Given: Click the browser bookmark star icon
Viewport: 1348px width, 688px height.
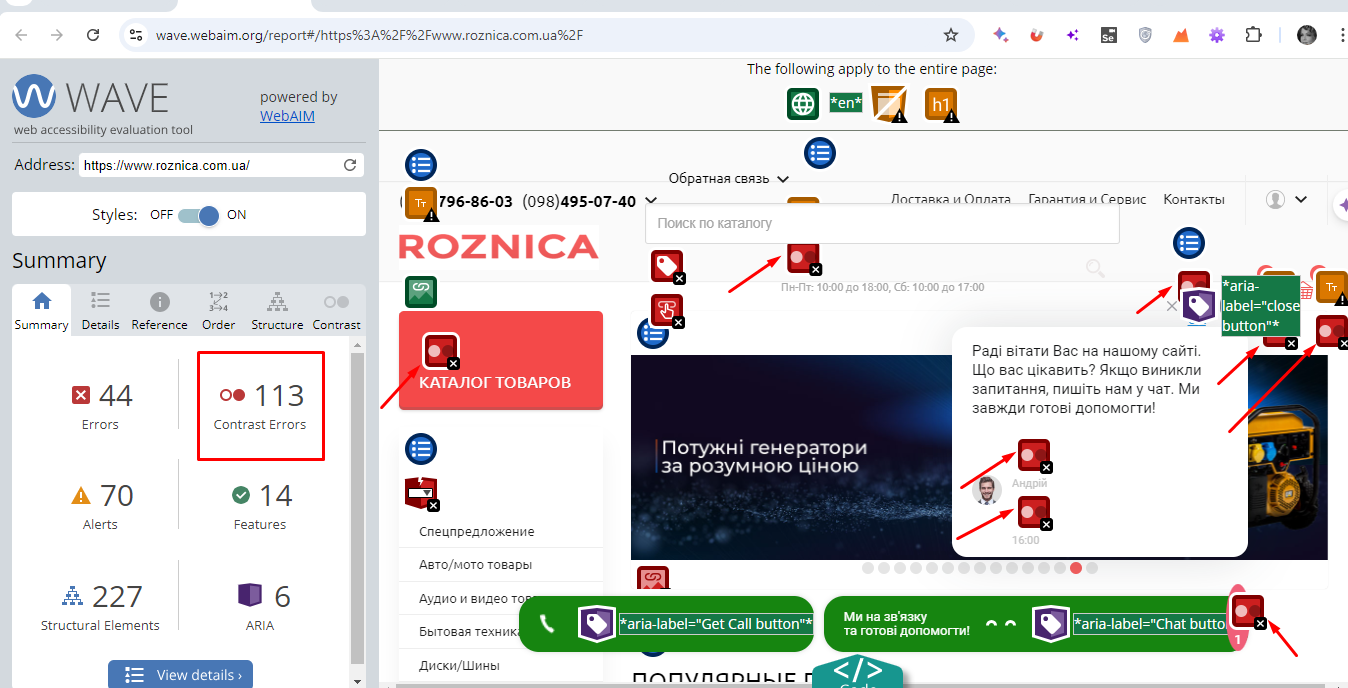Looking at the screenshot, I should coord(950,35).
